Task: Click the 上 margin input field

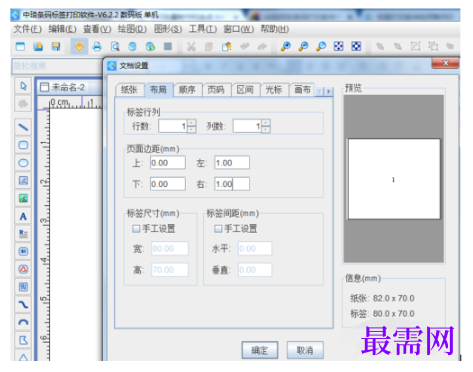Action: [168, 163]
